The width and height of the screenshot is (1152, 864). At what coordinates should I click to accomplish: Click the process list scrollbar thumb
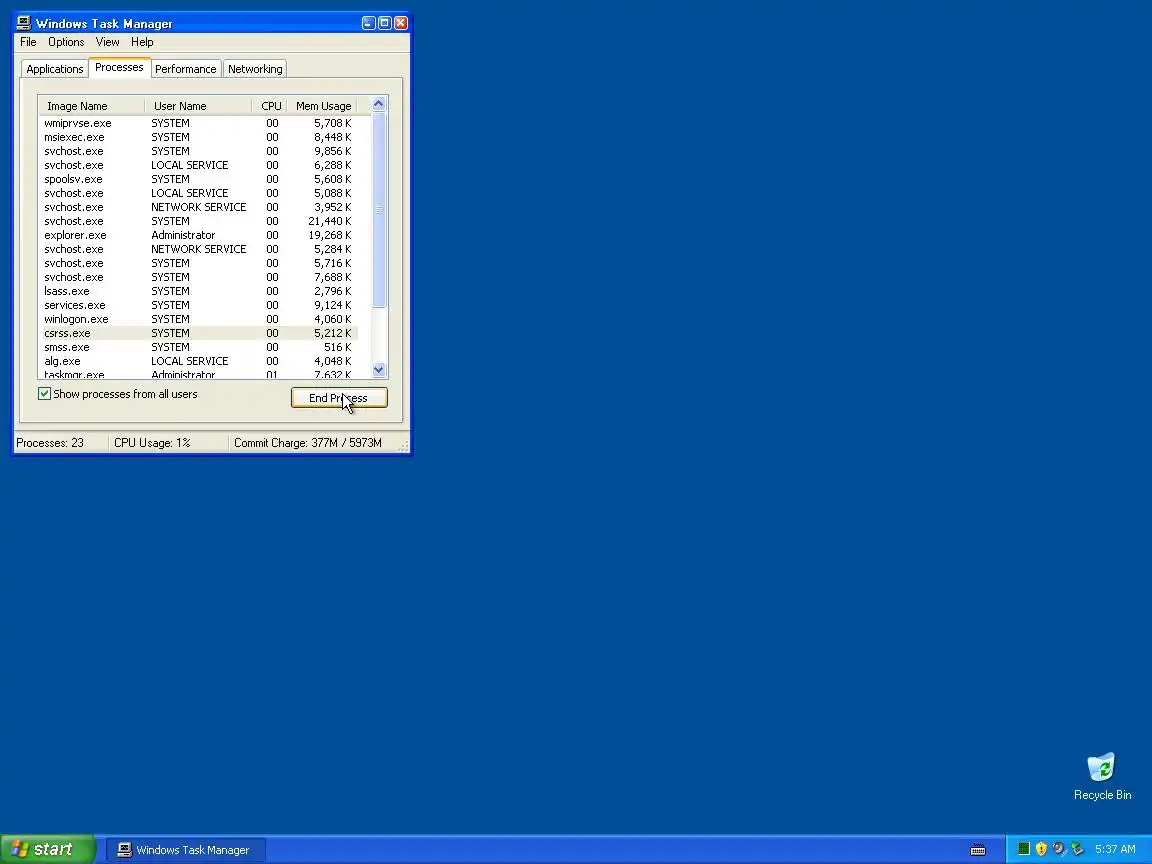pos(379,209)
